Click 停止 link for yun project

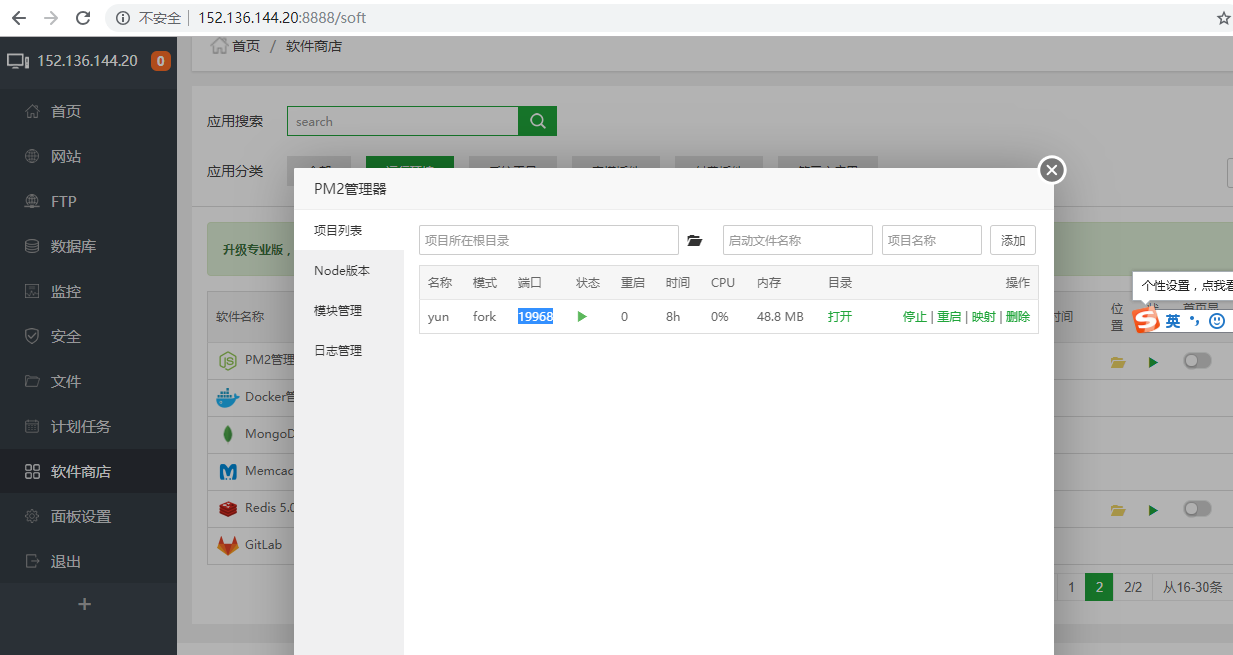pos(914,317)
